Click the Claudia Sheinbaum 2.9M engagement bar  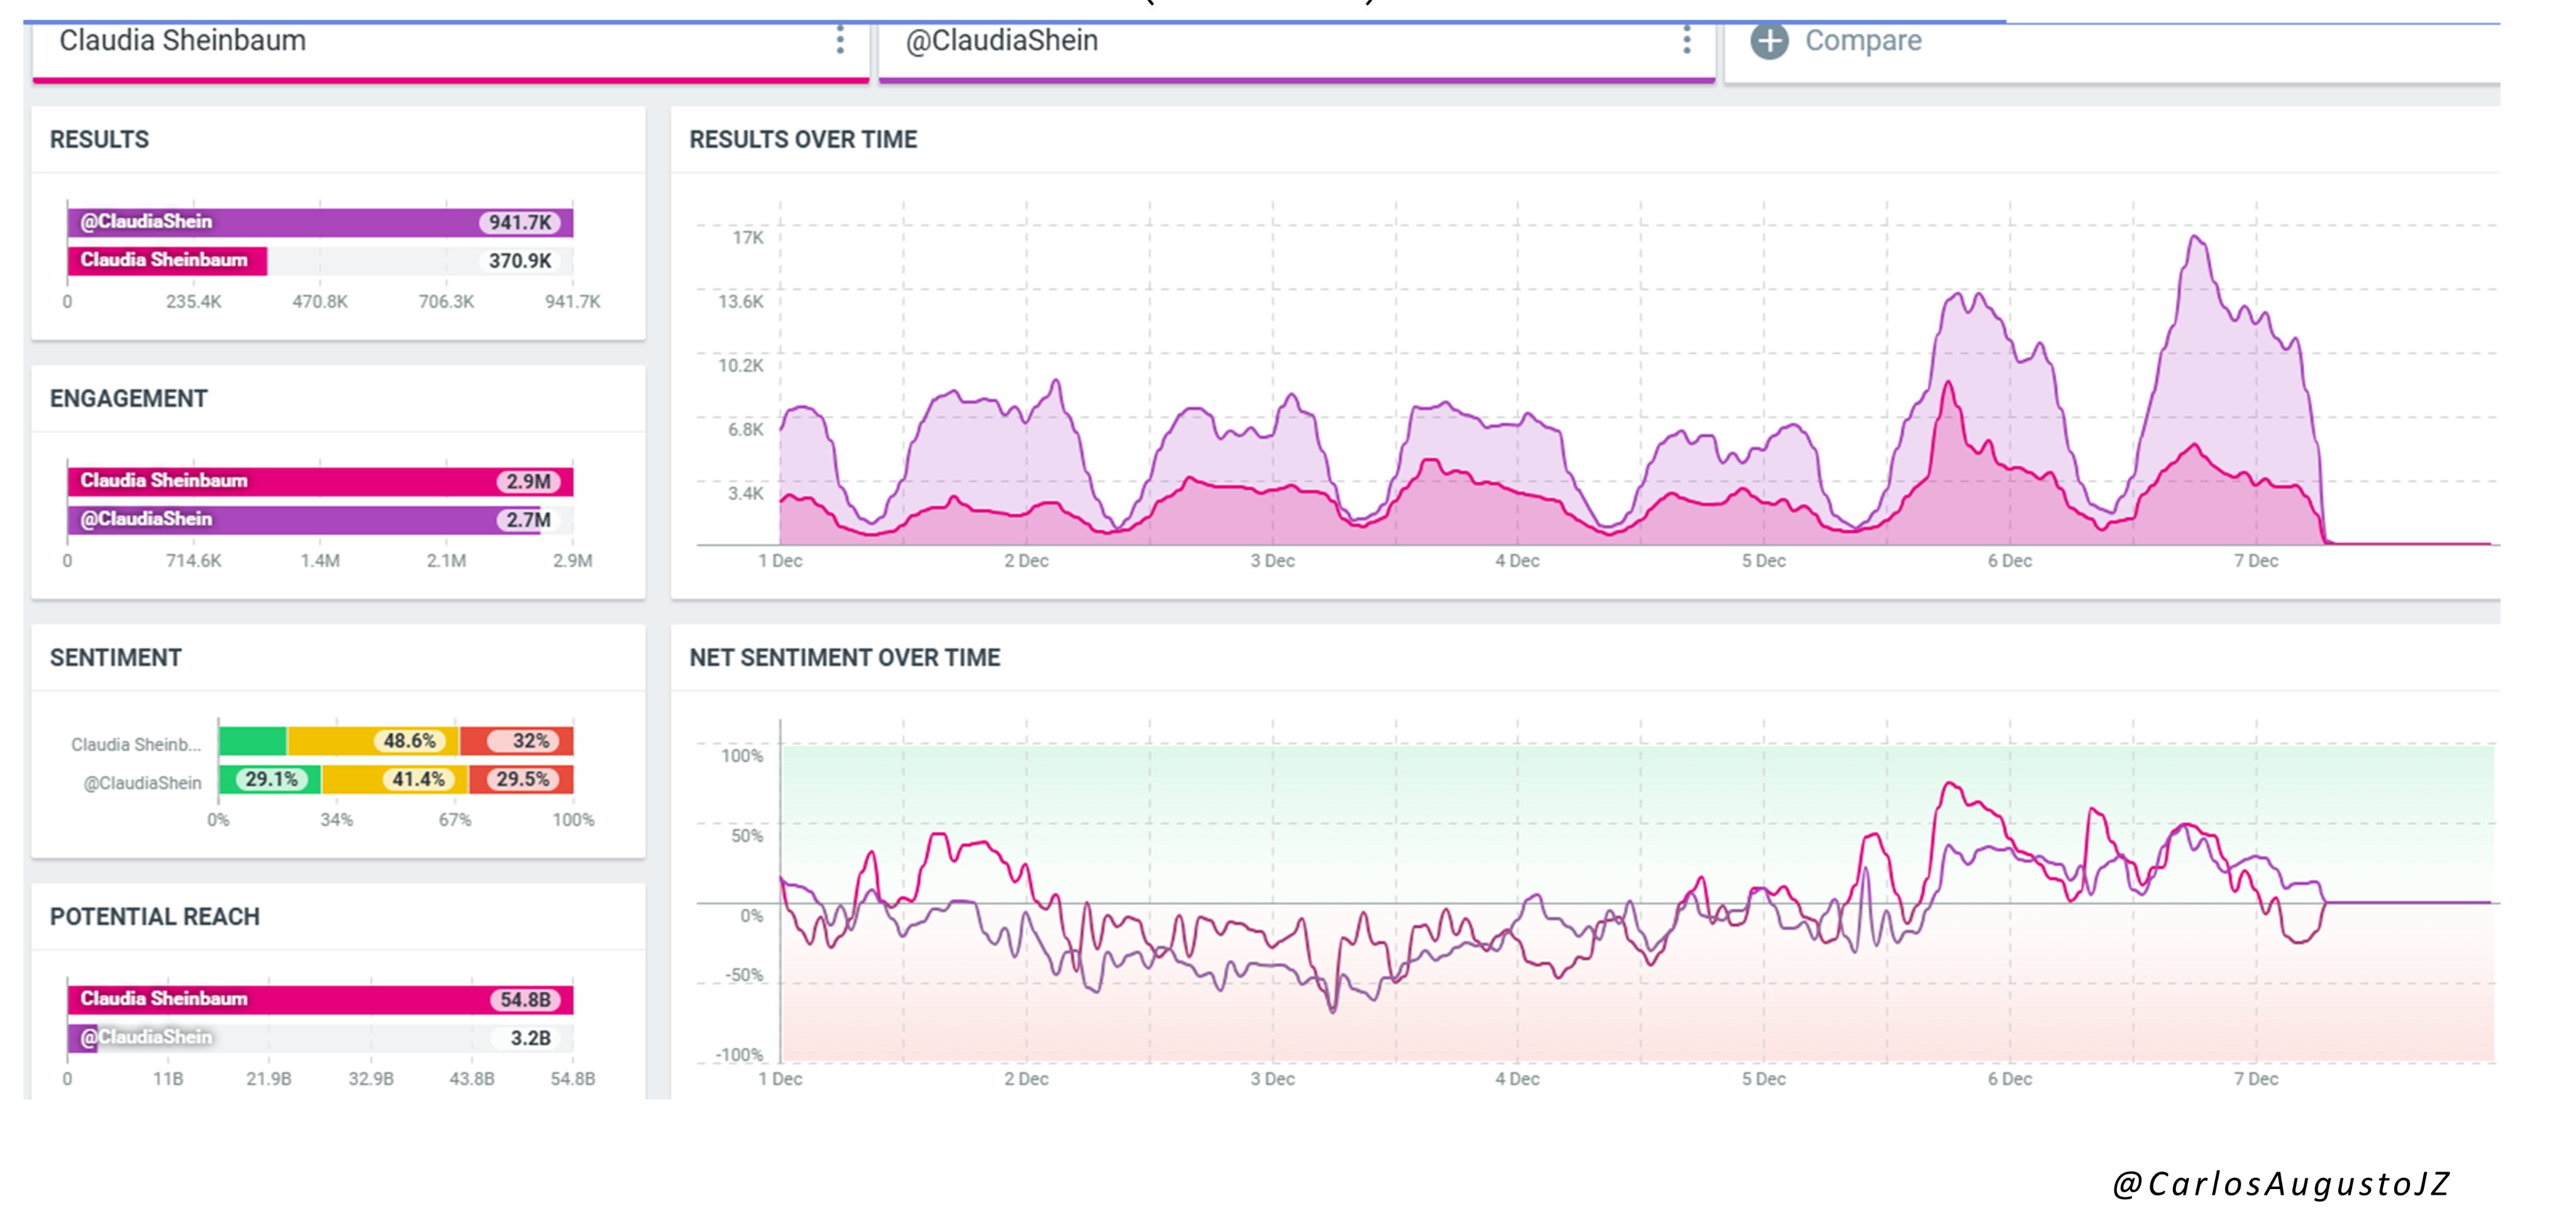[320, 481]
